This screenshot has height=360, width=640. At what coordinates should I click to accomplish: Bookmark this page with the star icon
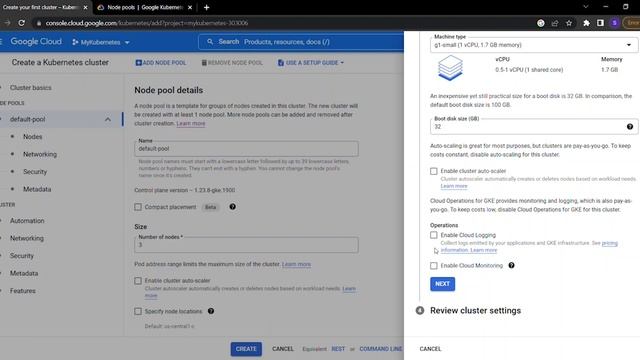point(569,23)
